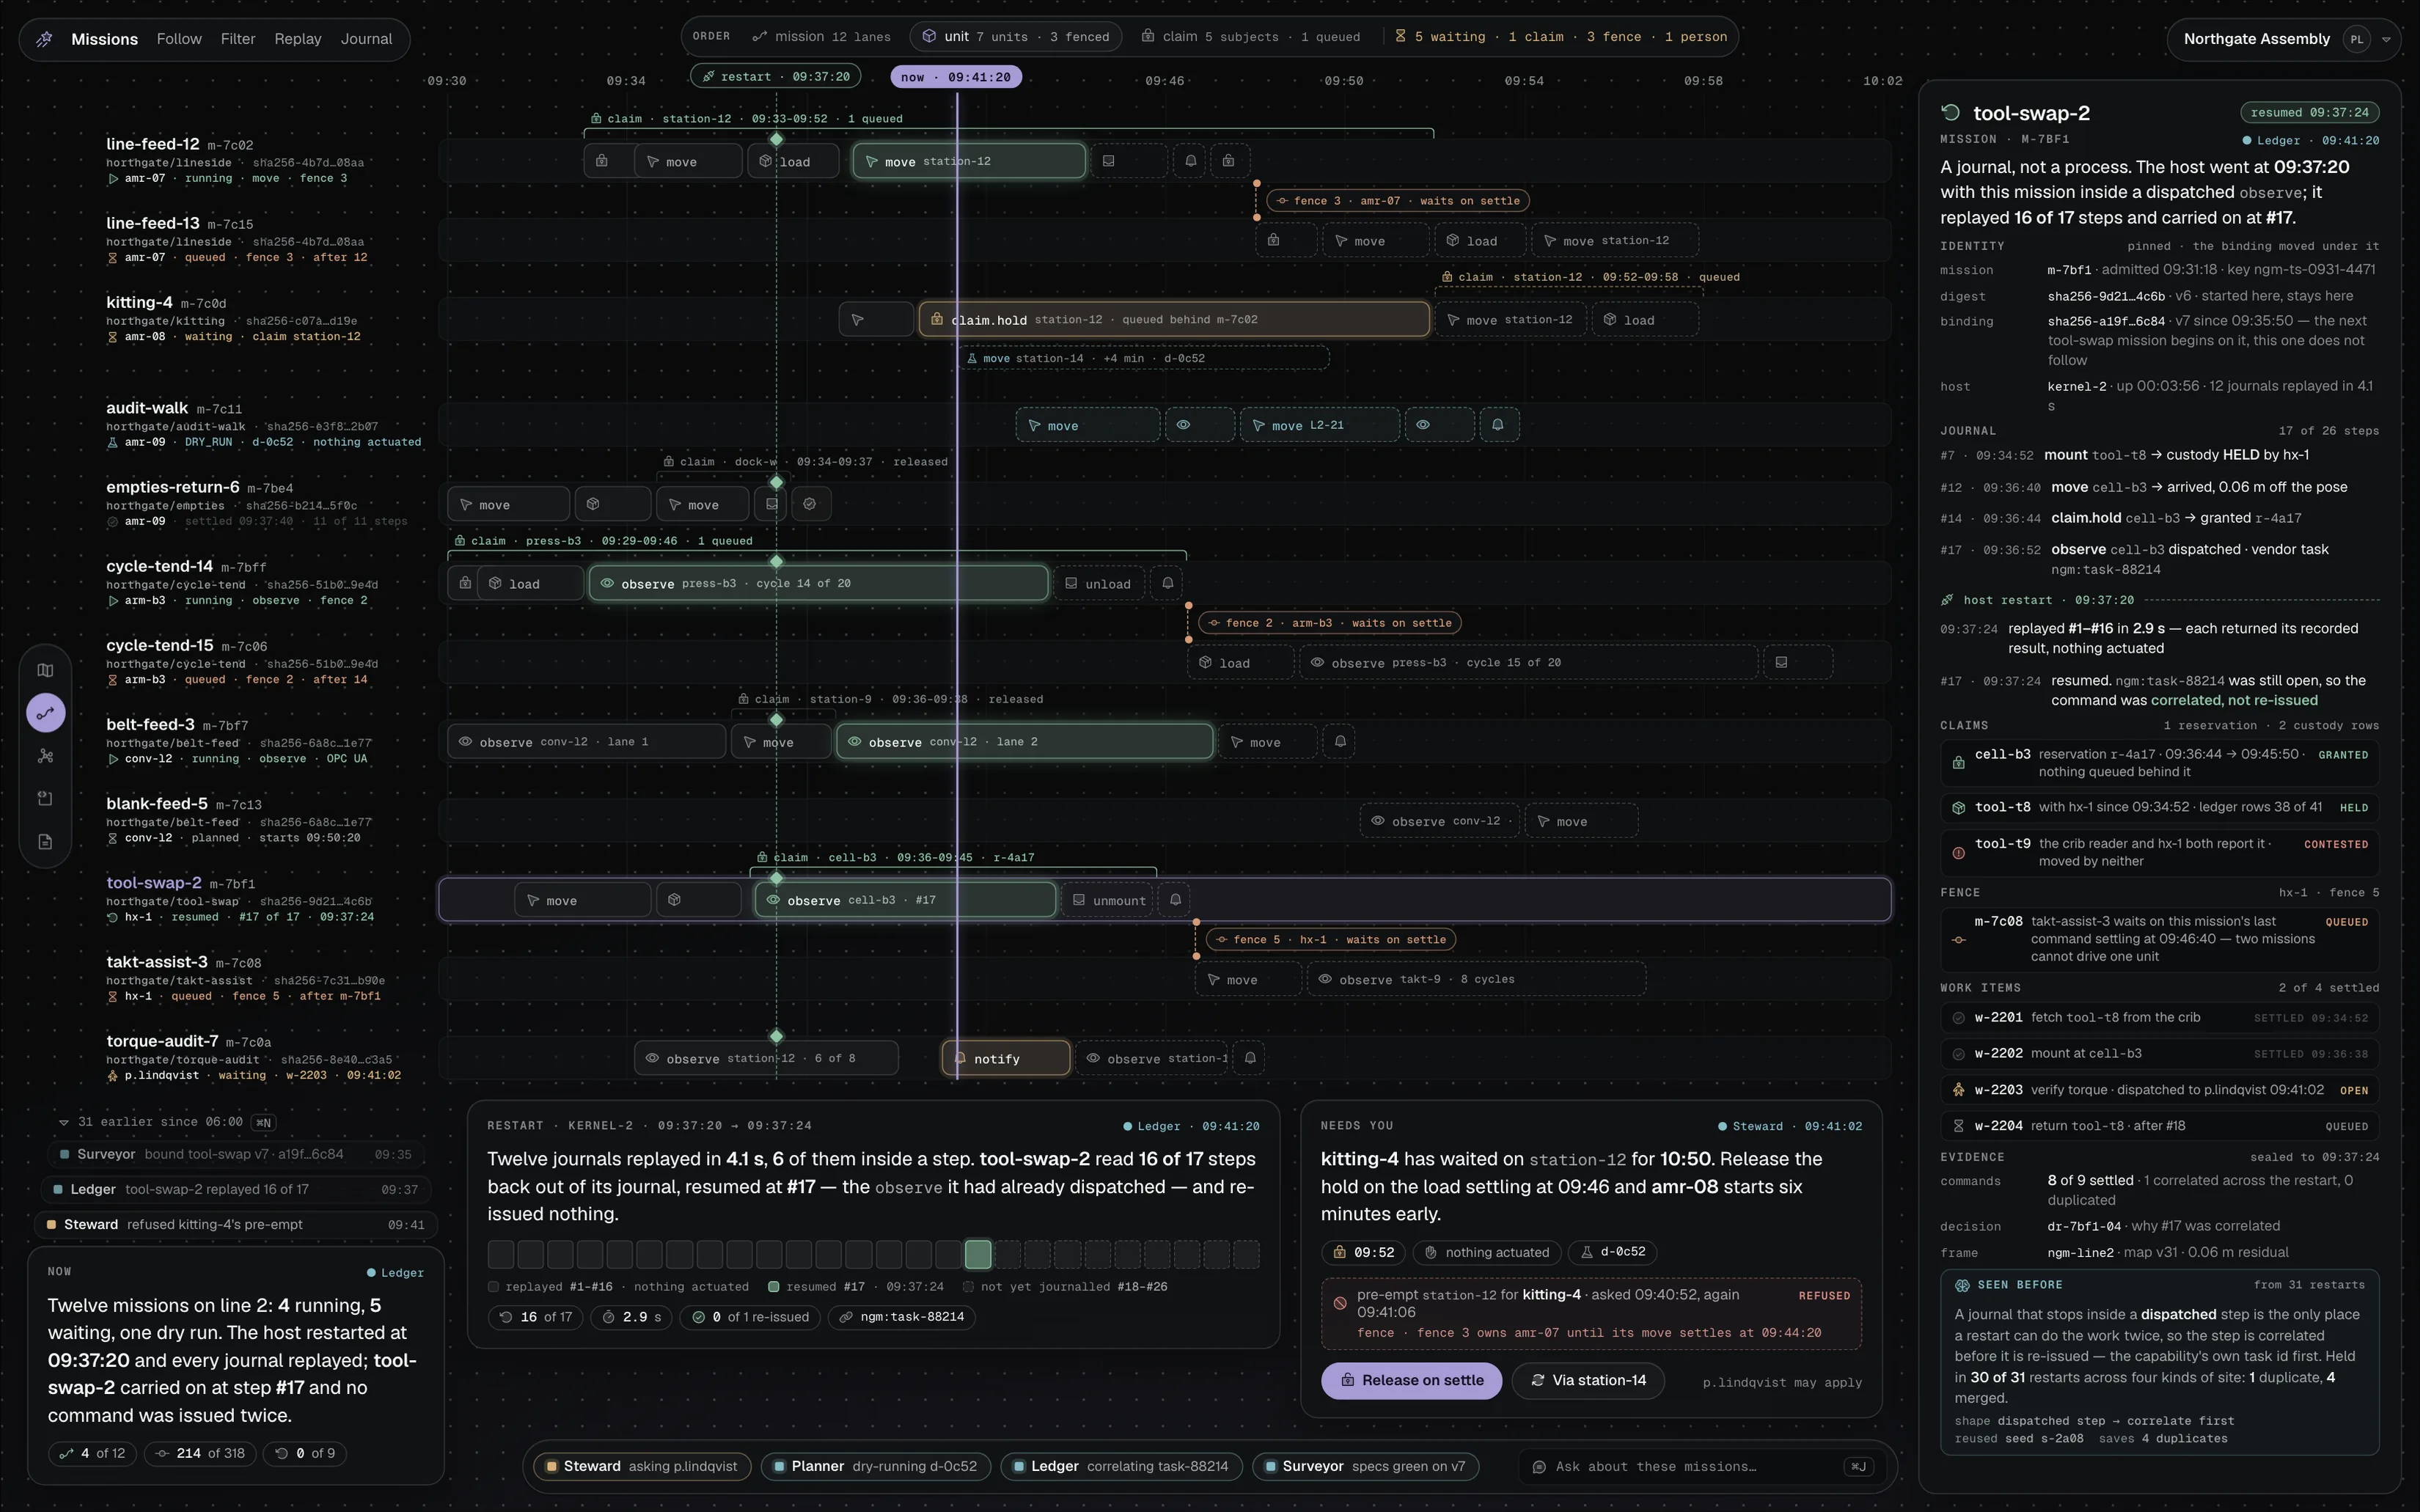The image size is (2420, 1512).
Task: Expand the m-7c08 fence QUEUED row
Action: pyautogui.click(x=2159, y=939)
